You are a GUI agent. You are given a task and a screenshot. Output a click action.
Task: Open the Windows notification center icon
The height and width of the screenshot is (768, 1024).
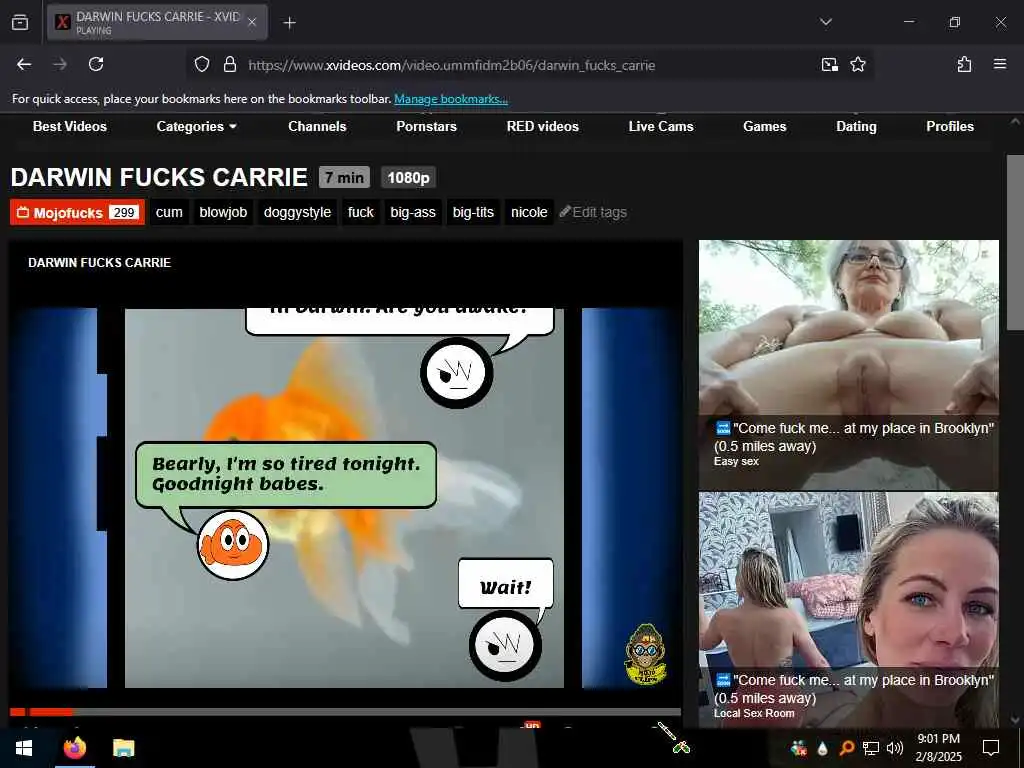(x=991, y=748)
